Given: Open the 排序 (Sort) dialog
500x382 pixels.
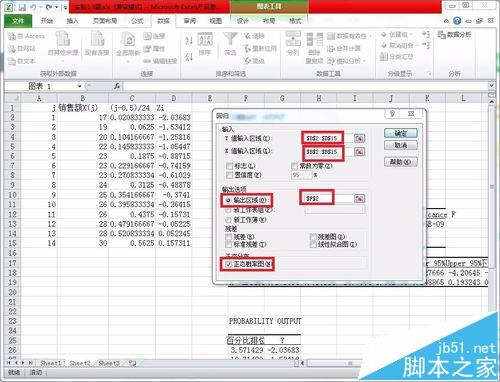Looking at the screenshot, I should (x=205, y=44).
